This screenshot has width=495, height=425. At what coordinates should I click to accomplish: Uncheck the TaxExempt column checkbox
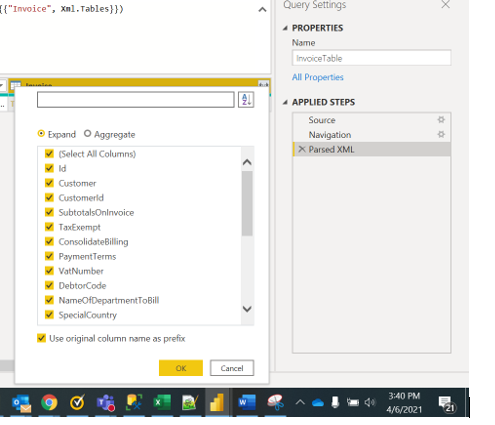[x=49, y=227]
